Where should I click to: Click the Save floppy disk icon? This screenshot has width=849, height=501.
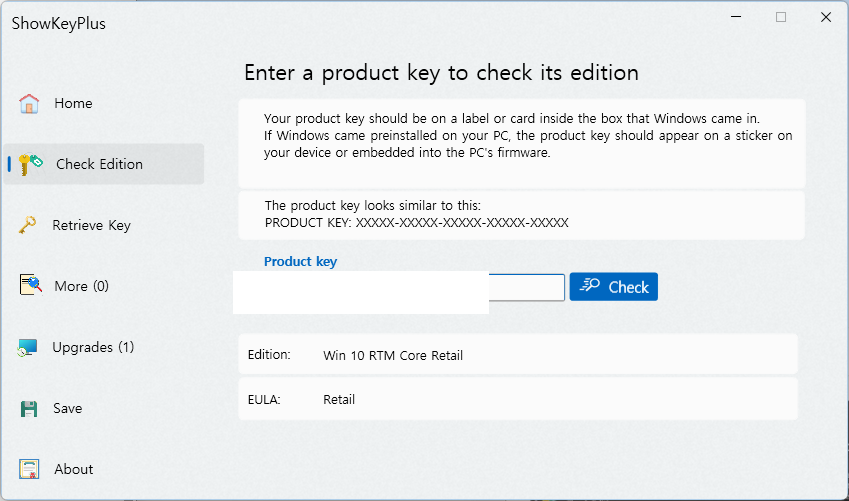point(29,408)
